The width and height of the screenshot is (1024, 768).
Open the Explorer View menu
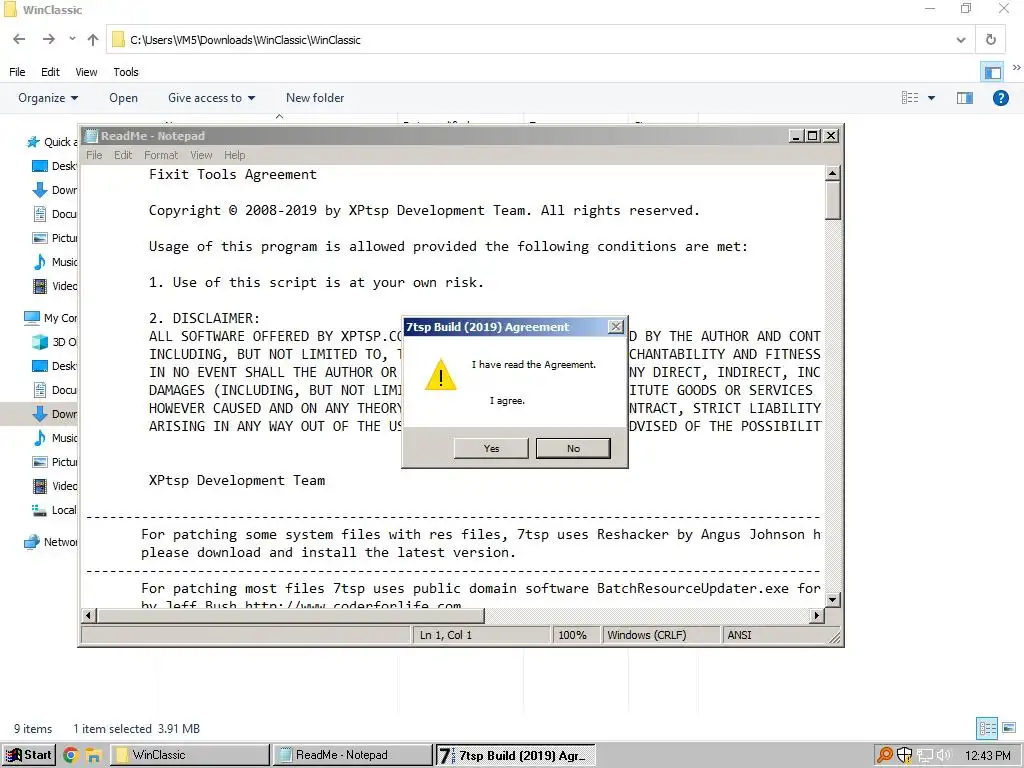point(86,72)
